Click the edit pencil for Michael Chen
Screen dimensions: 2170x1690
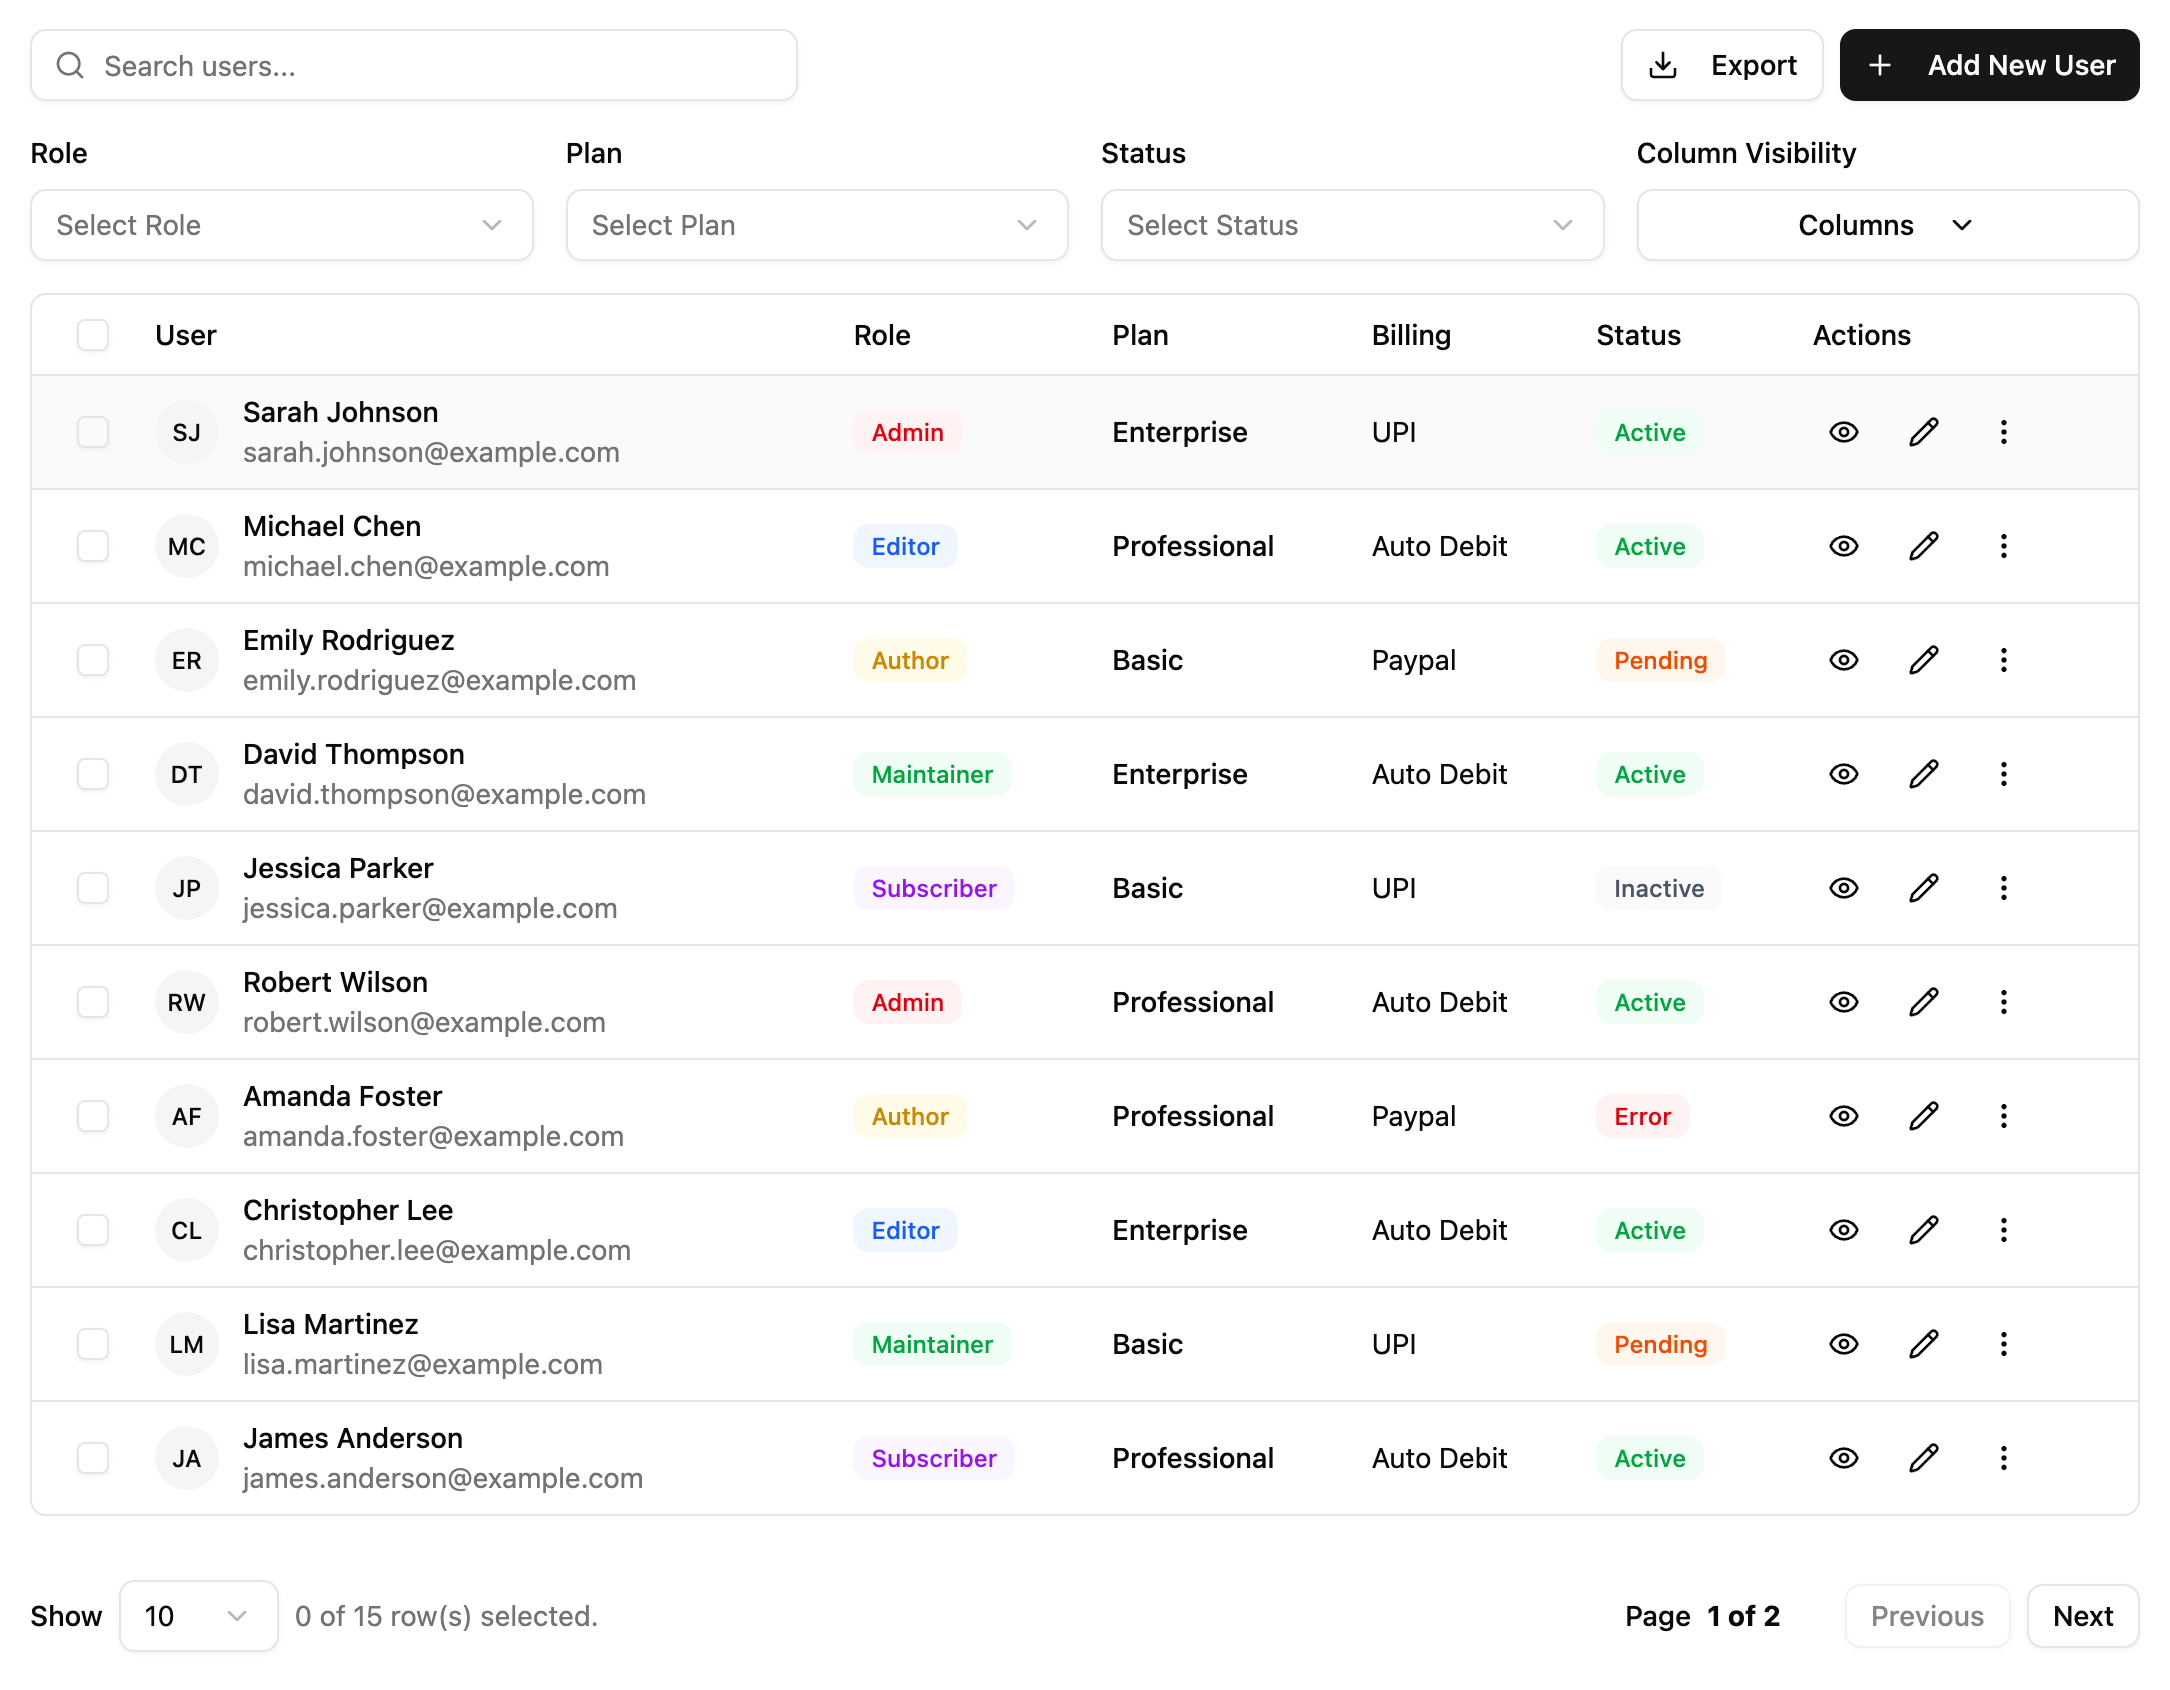[1923, 546]
